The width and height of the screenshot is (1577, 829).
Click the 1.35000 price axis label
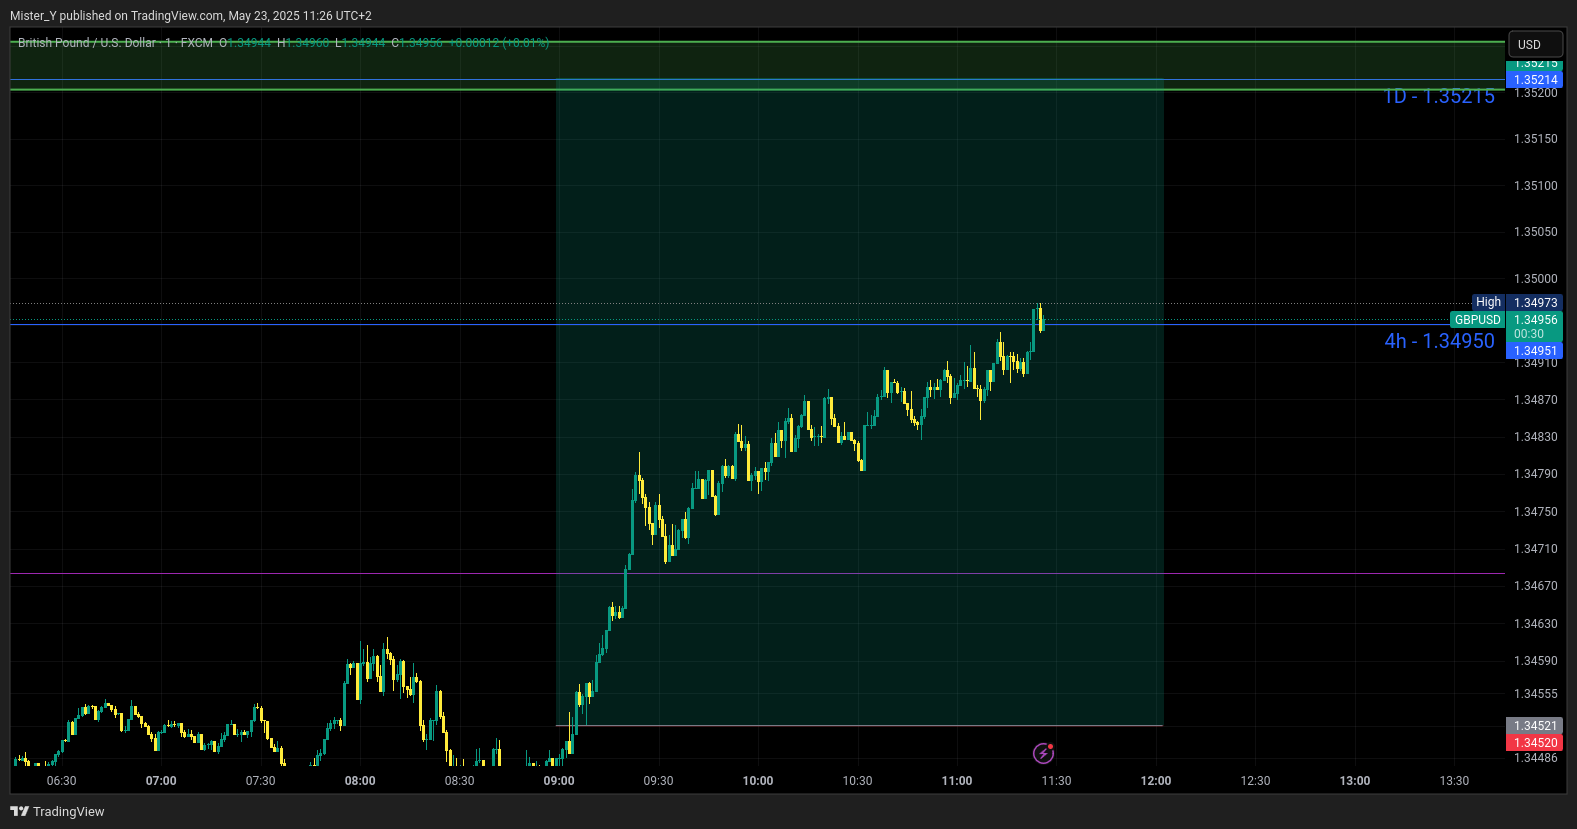[1535, 279]
